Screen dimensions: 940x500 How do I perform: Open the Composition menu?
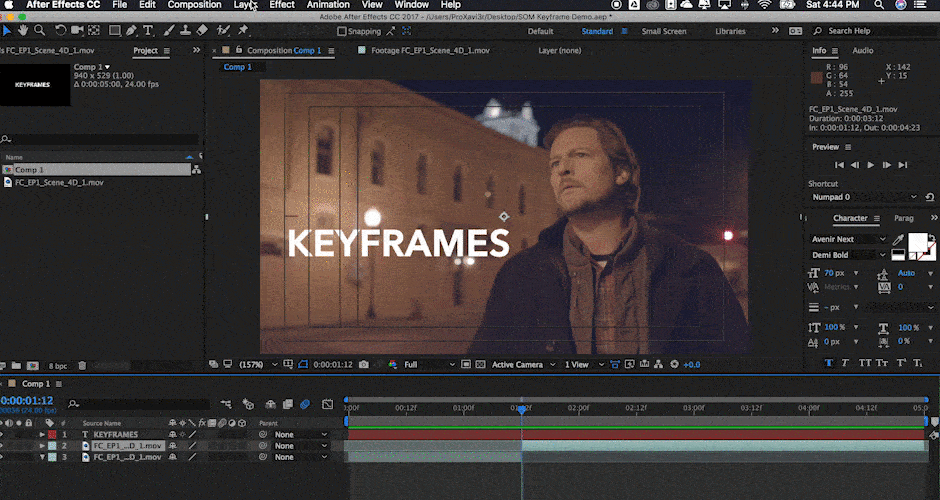194,5
